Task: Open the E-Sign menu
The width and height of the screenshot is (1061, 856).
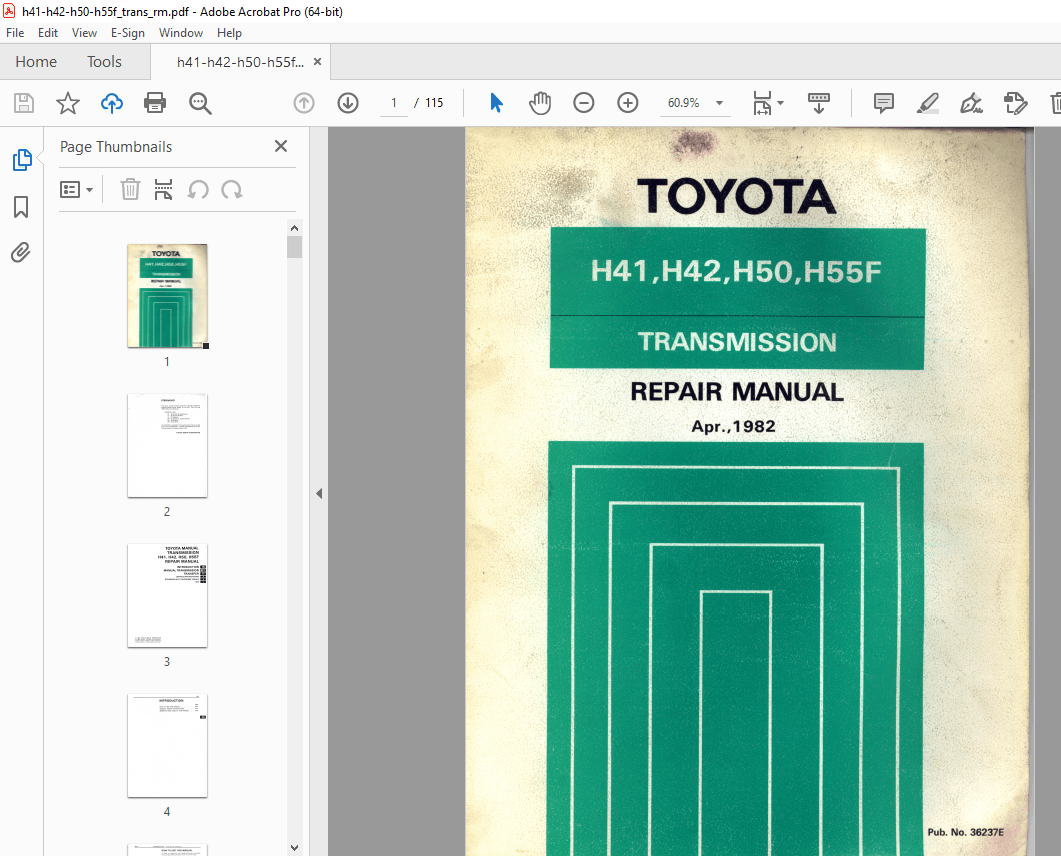Action: pos(128,32)
